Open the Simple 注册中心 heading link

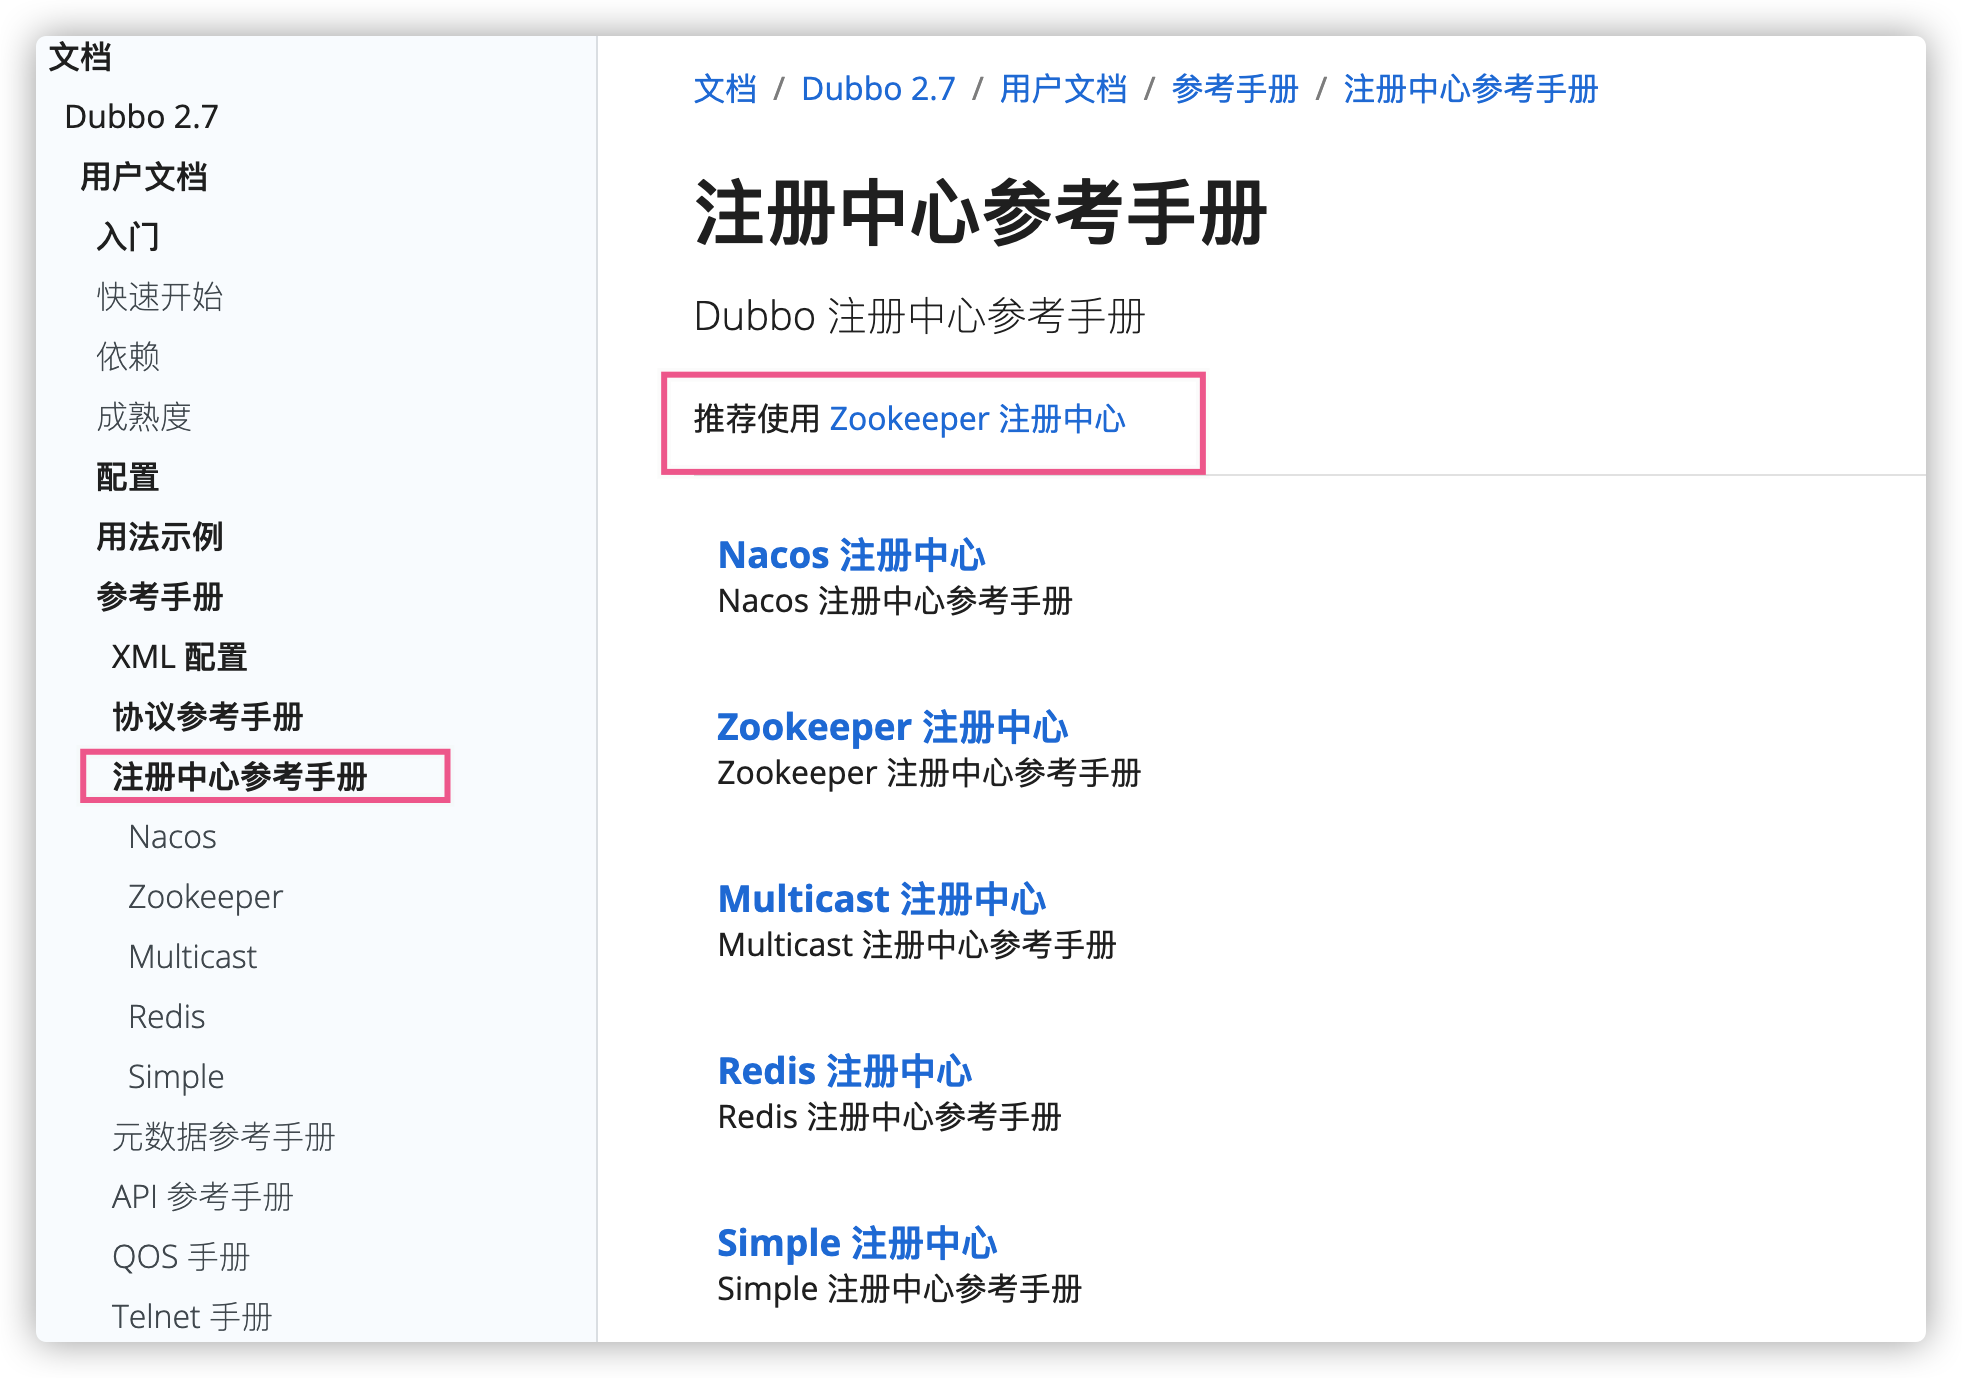(x=857, y=1243)
